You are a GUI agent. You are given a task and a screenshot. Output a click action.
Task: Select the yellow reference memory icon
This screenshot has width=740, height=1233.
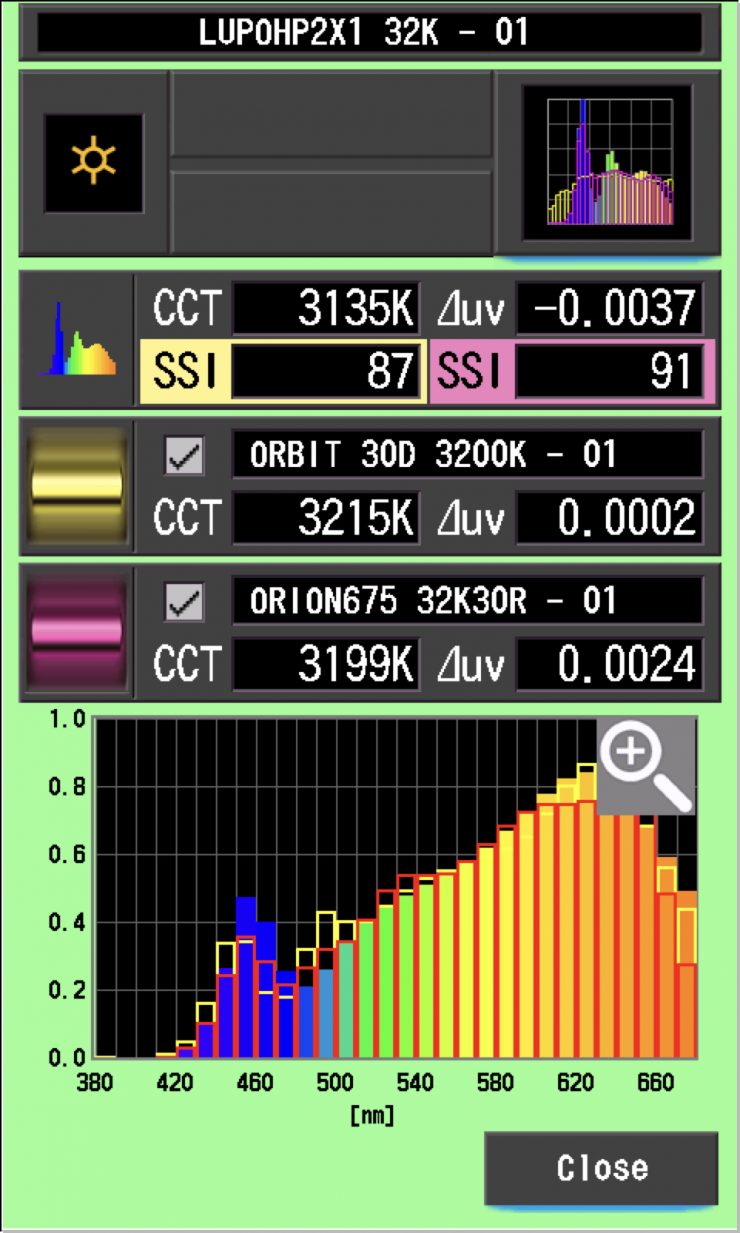click(78, 486)
